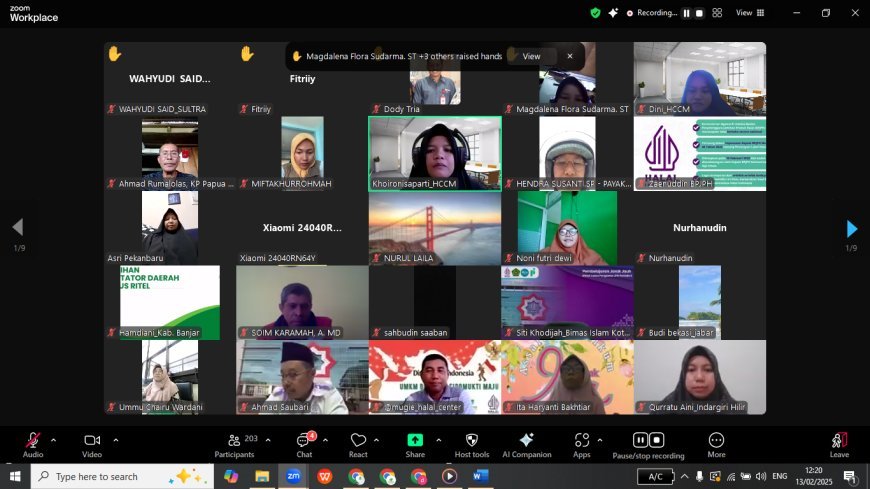Select Dini_HCCM video tile
Screen dimensions: 870x489
[700, 79]
